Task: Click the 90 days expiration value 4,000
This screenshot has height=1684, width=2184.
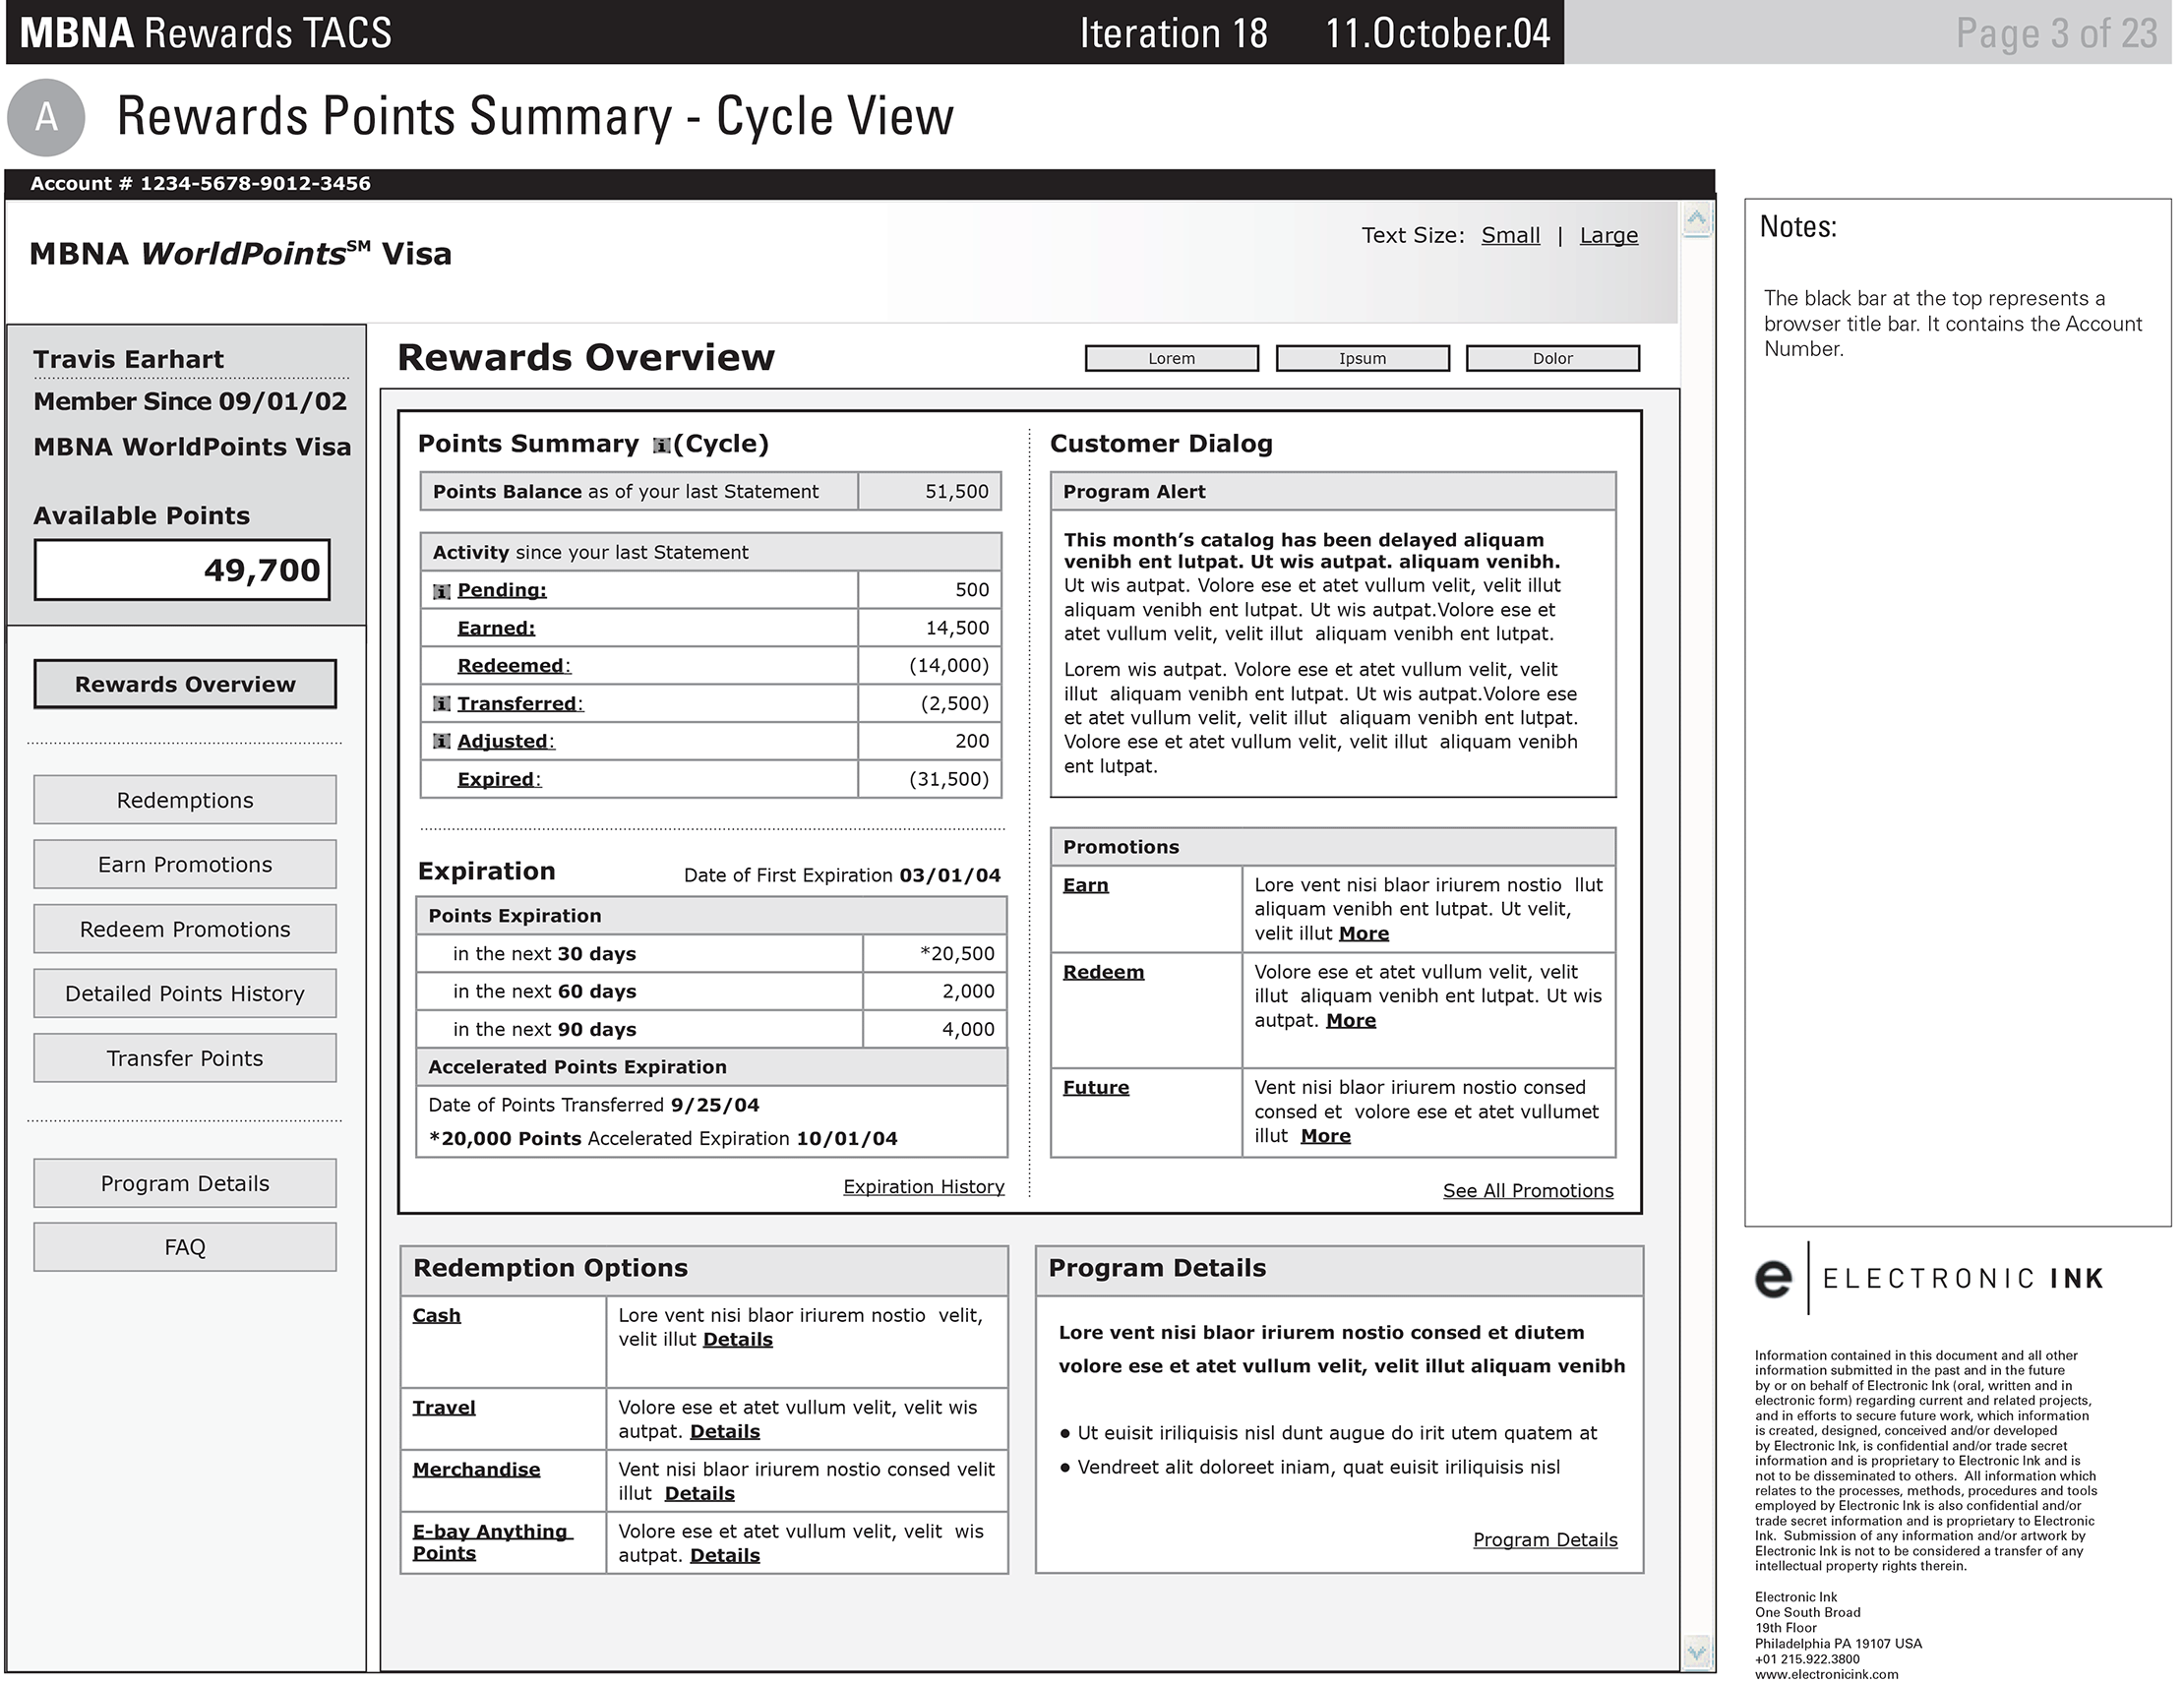Action: pos(968,1029)
